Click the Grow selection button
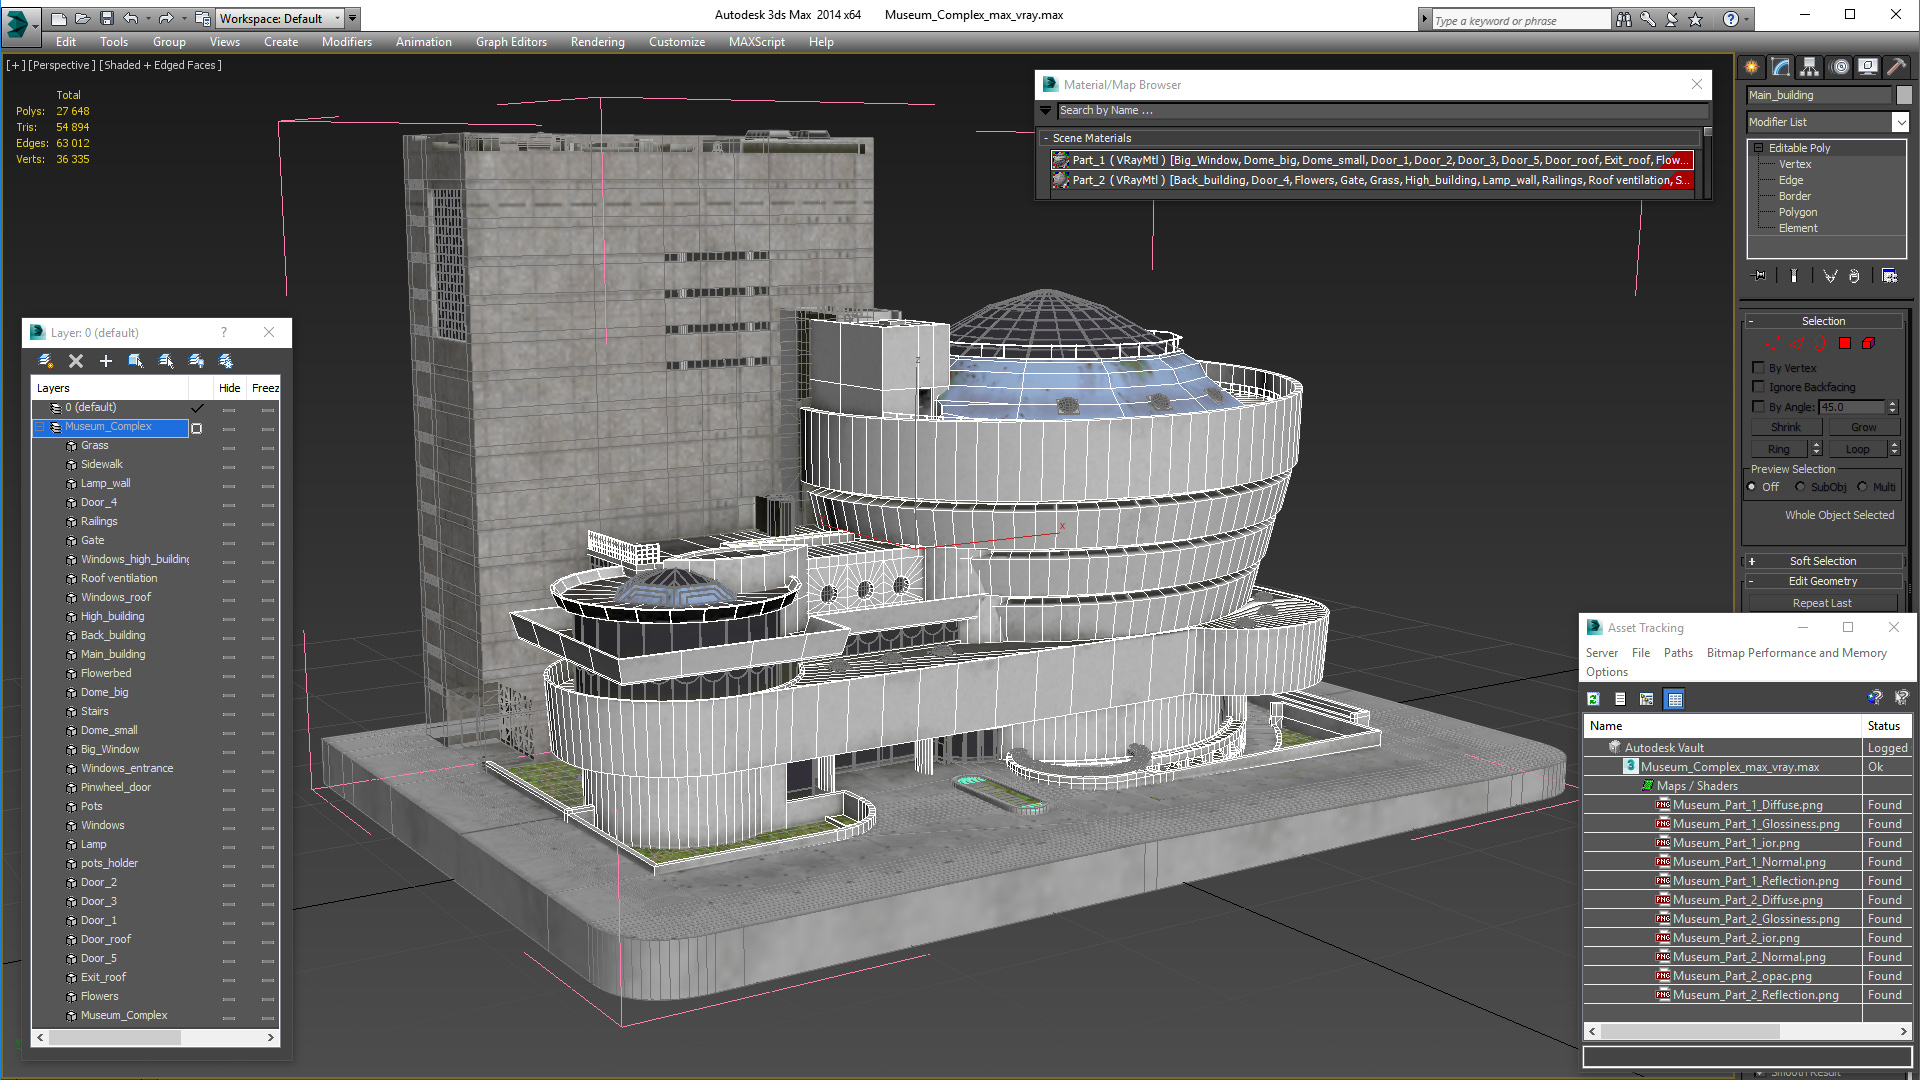 pyautogui.click(x=1864, y=427)
